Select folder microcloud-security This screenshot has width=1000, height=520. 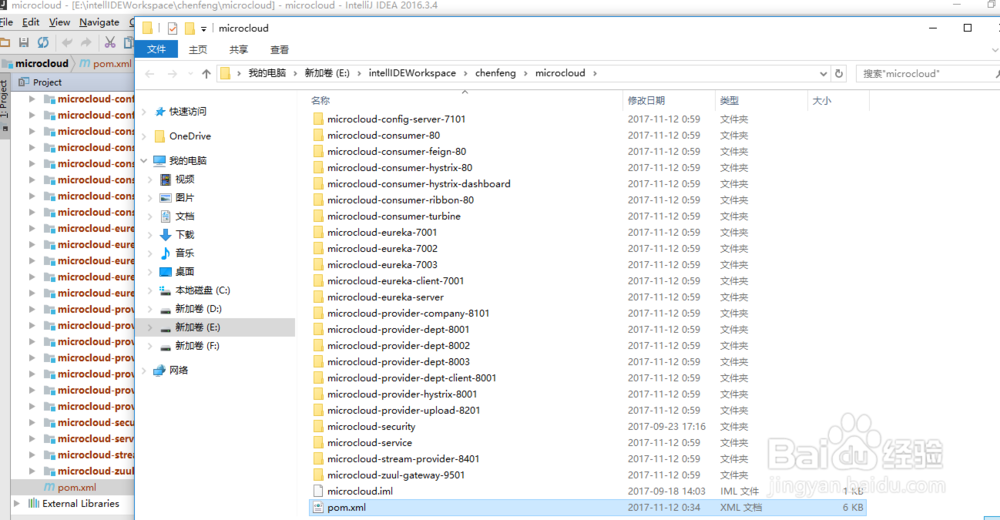371,427
